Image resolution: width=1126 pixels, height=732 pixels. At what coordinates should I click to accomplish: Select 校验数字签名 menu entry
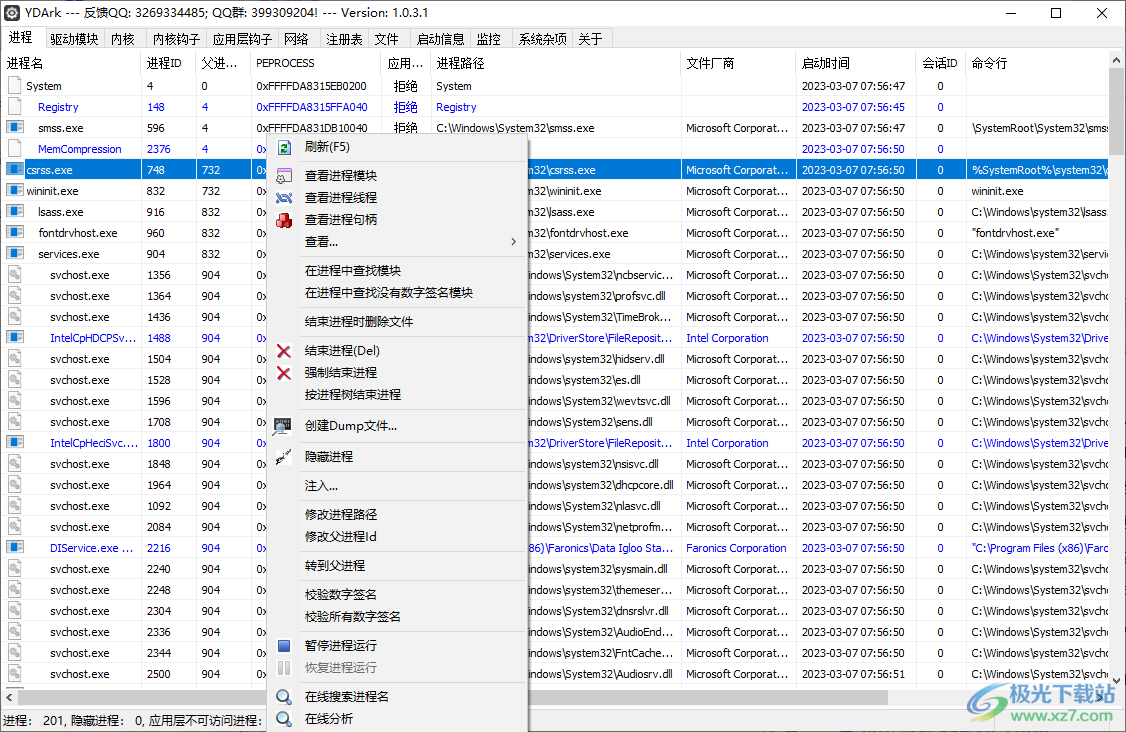pos(340,595)
